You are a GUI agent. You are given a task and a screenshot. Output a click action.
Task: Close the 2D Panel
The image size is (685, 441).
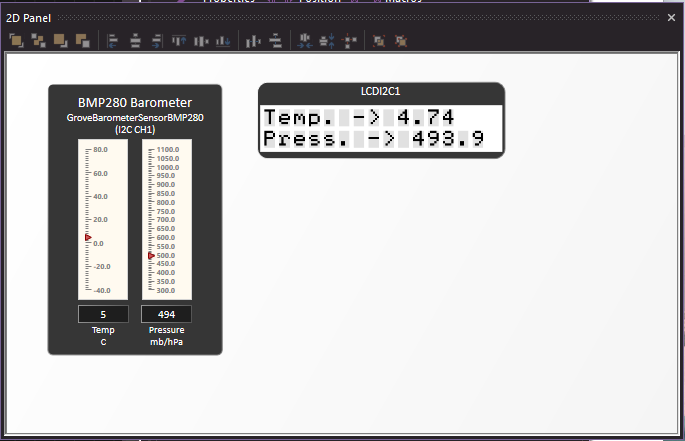tap(672, 17)
